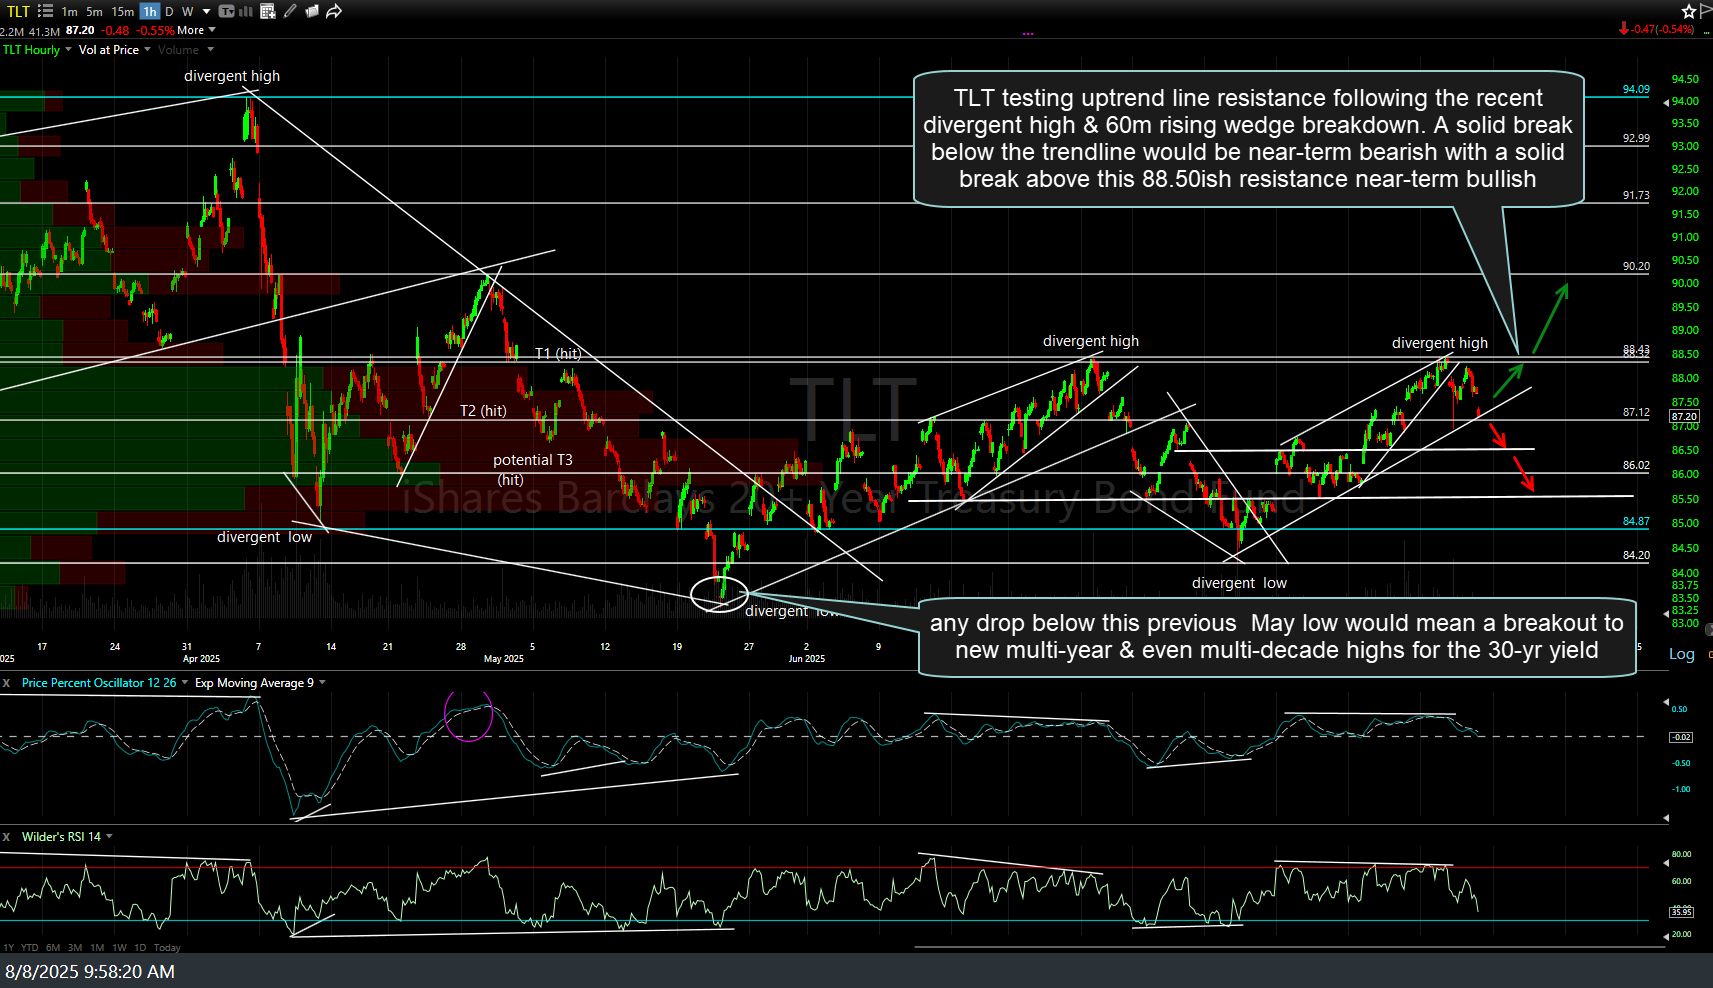Close the Wilder's RSI 14 panel
Image resolution: width=1713 pixels, height=988 pixels.
pos(6,837)
